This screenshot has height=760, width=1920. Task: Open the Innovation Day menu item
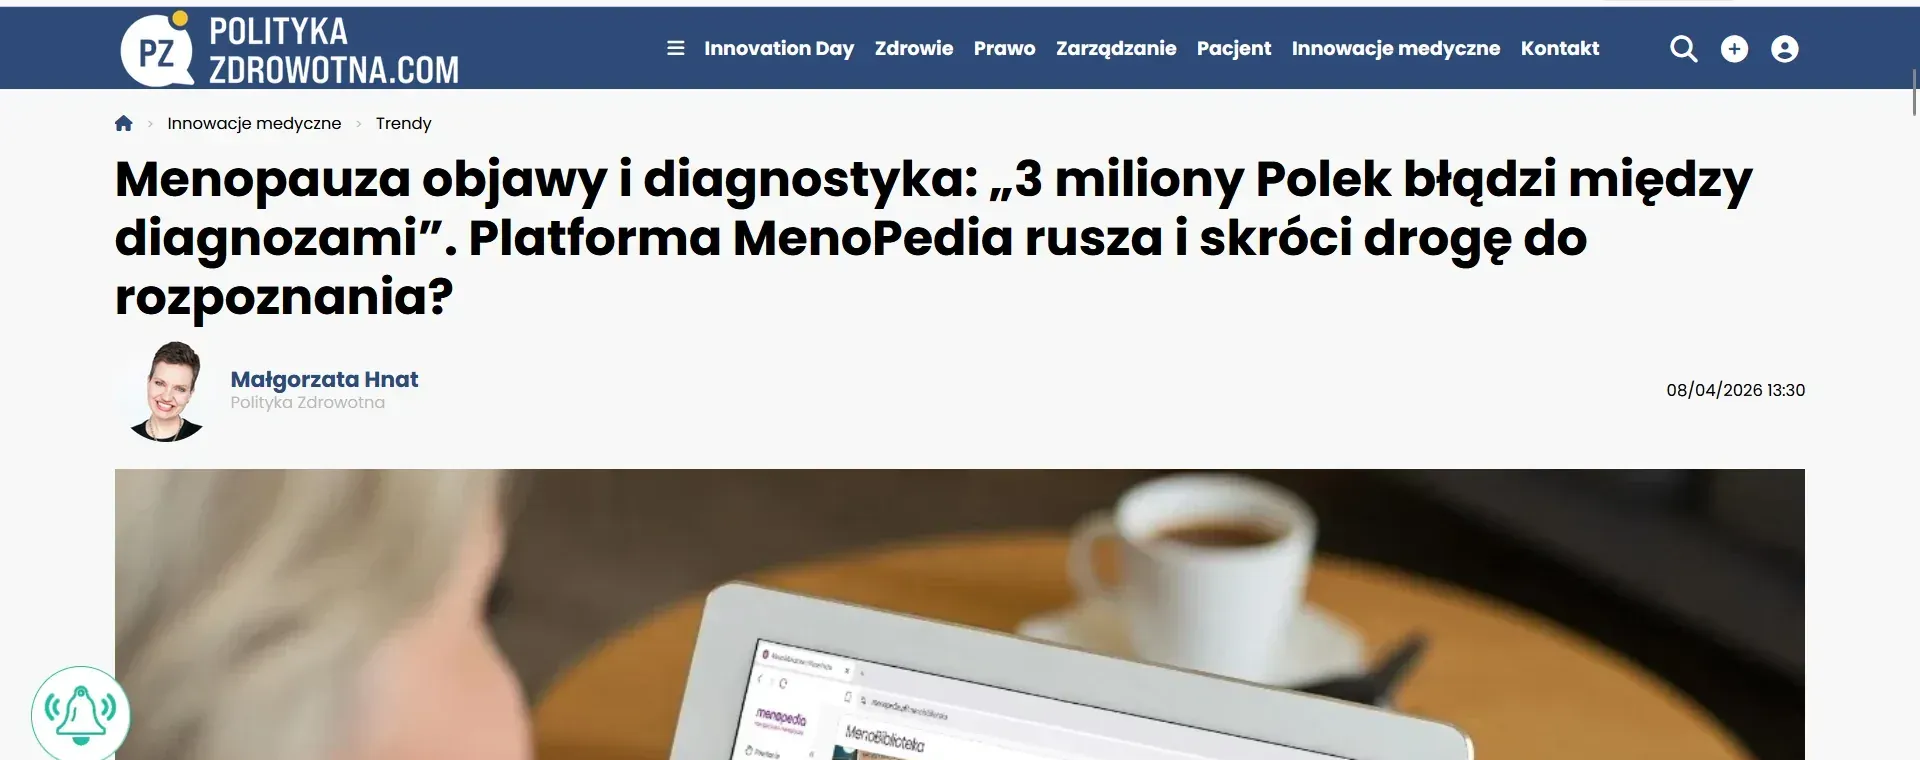(779, 48)
